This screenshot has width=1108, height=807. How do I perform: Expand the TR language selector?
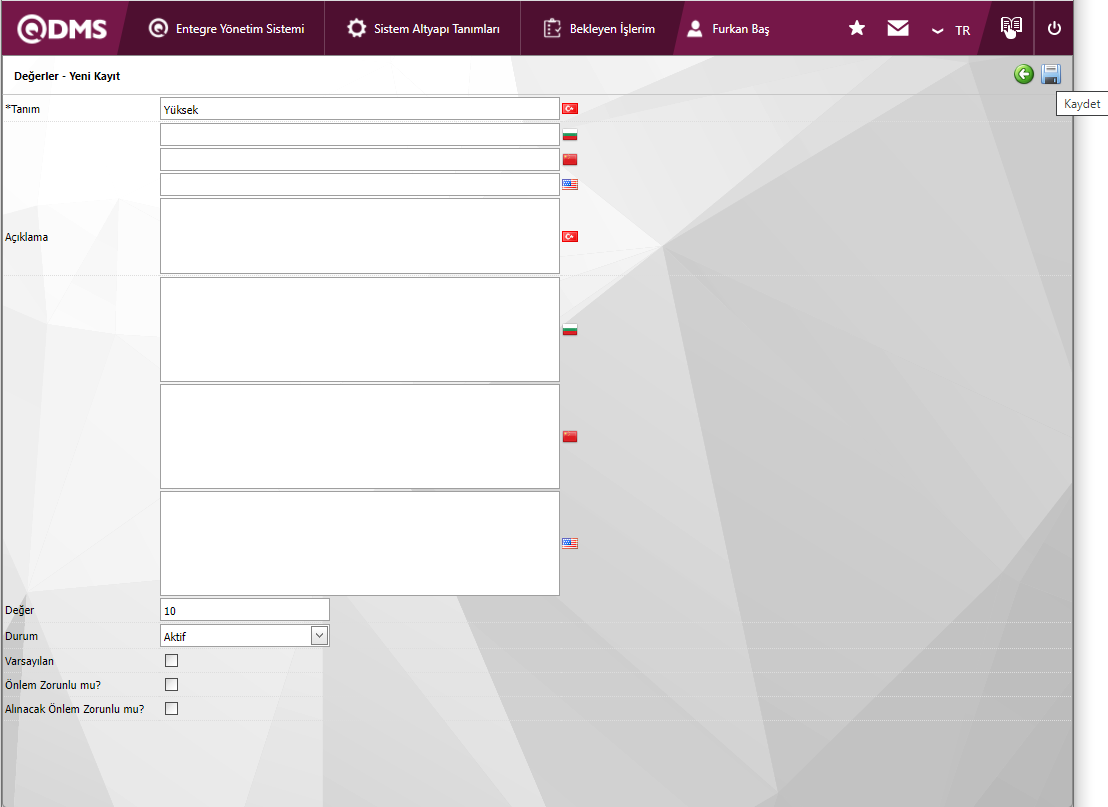pos(951,30)
